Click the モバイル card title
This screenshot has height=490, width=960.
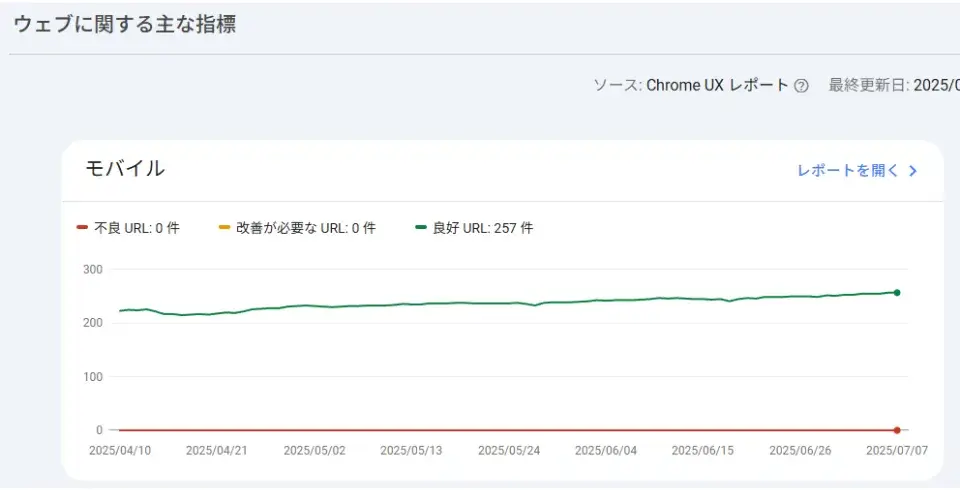point(125,168)
